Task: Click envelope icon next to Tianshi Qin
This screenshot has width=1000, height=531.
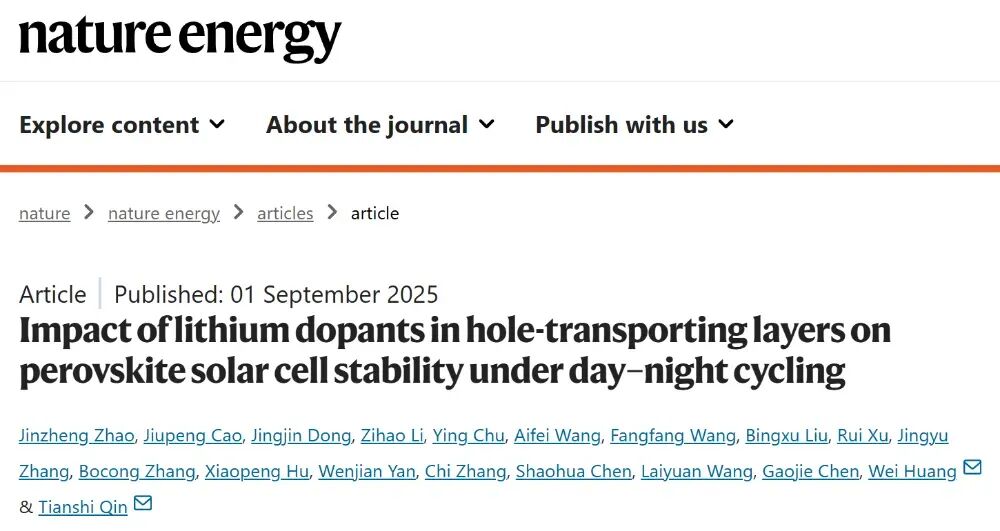Action: tap(143, 504)
